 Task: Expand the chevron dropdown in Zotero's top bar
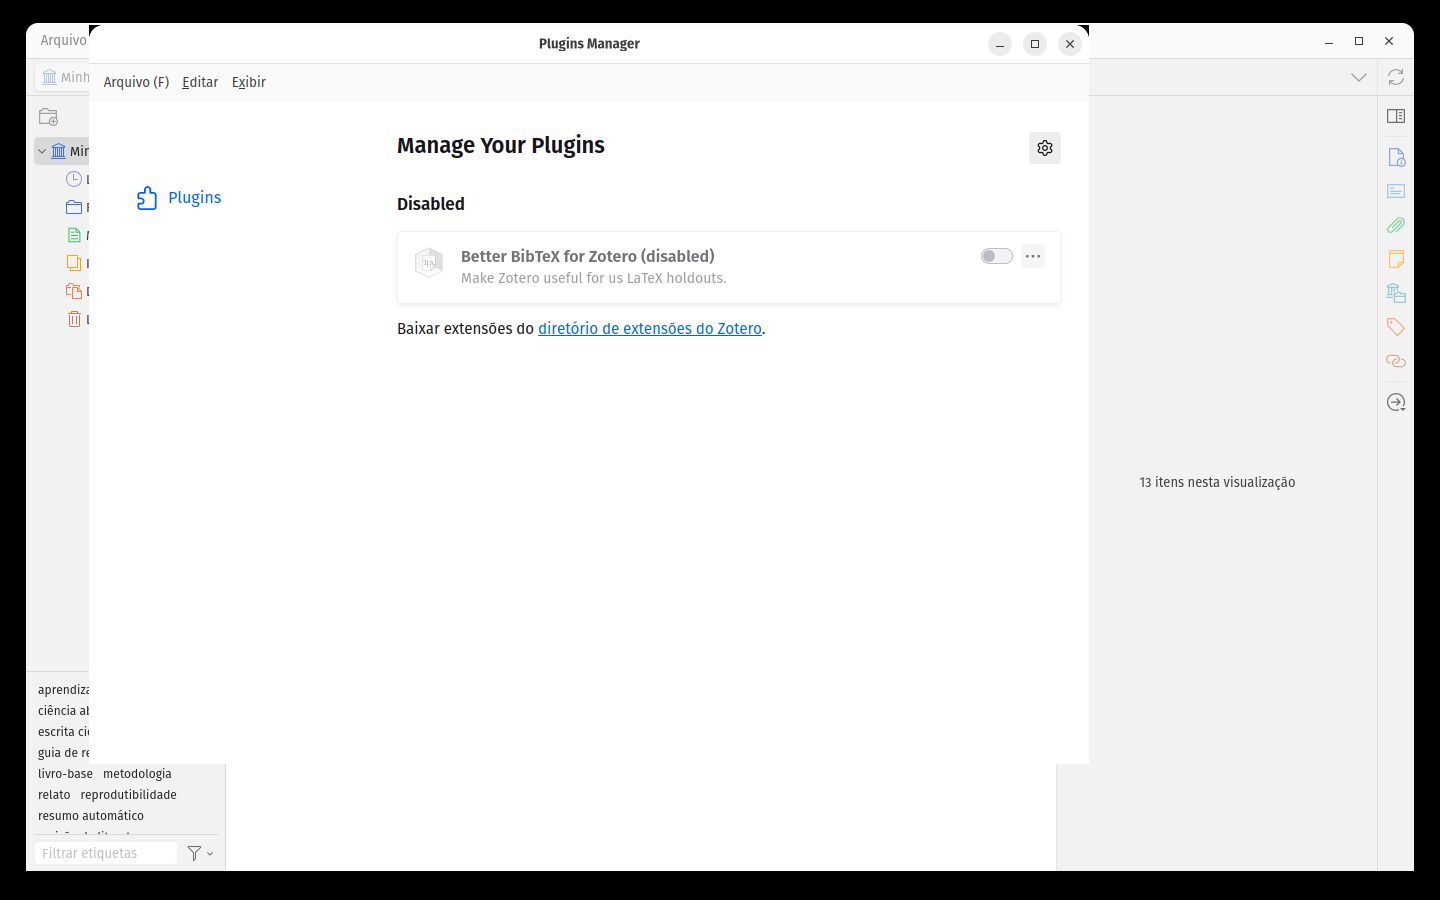[1359, 77]
